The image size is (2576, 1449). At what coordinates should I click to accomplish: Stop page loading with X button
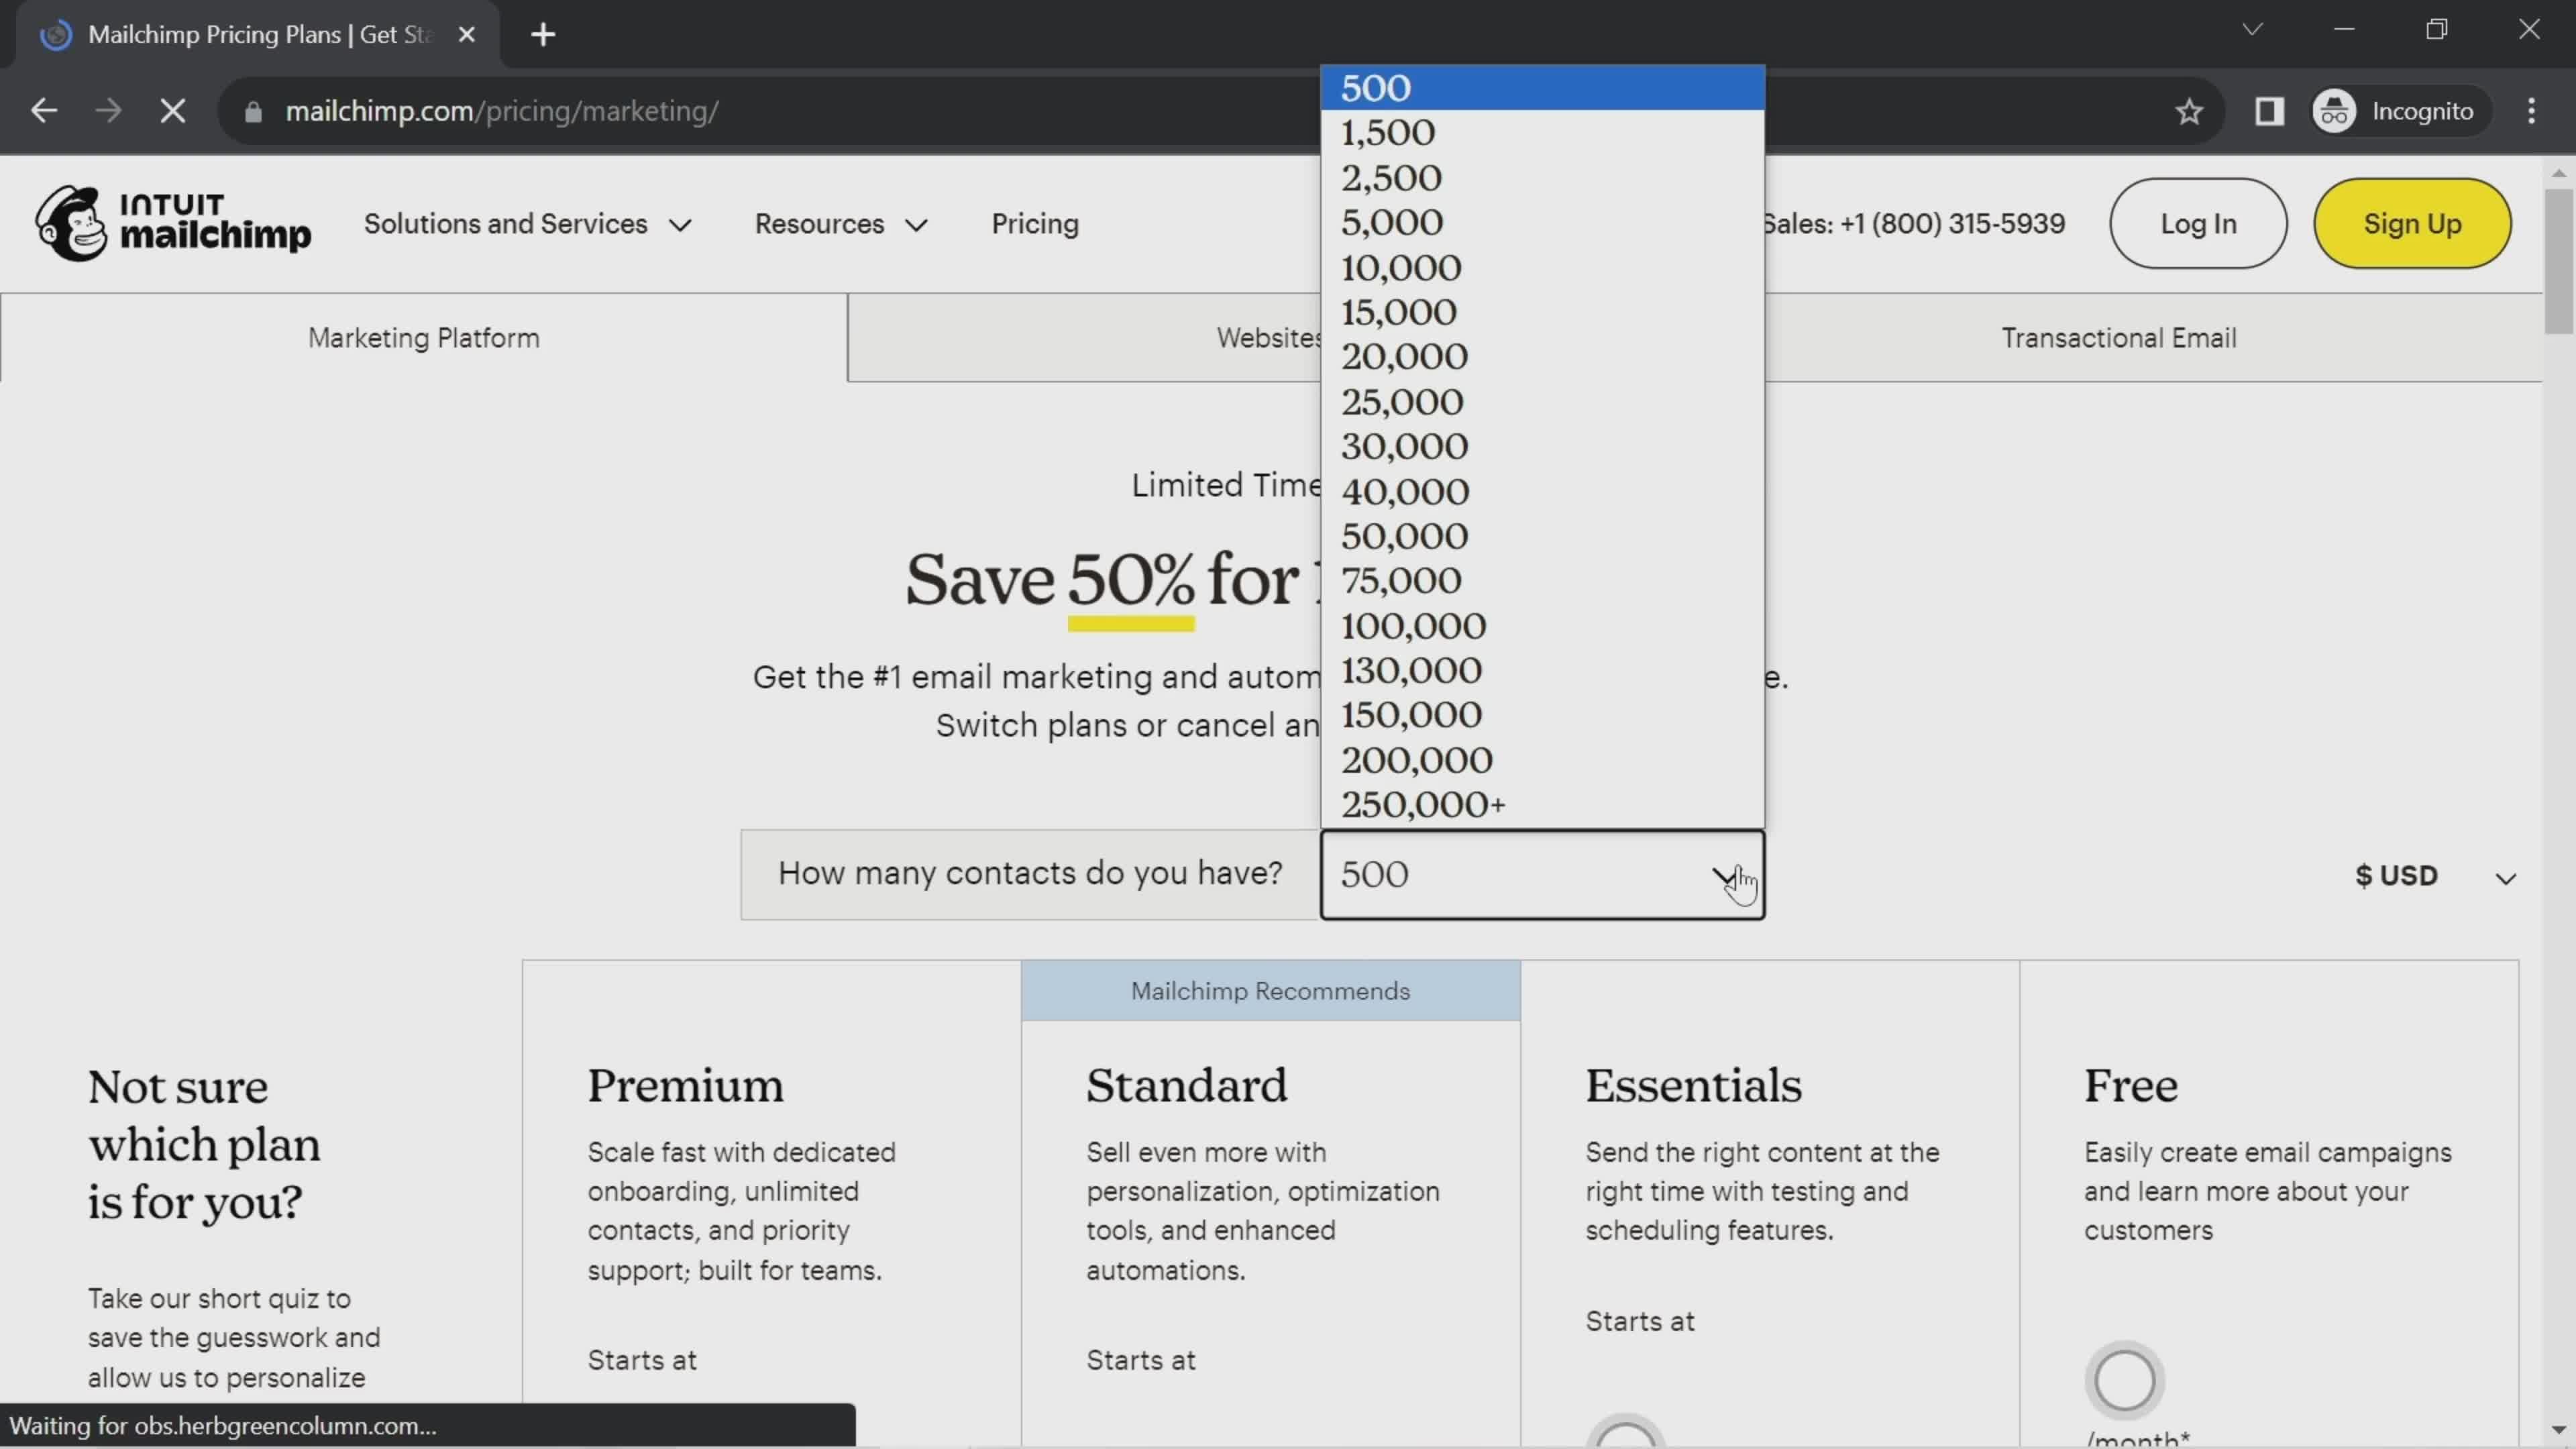tap(173, 111)
